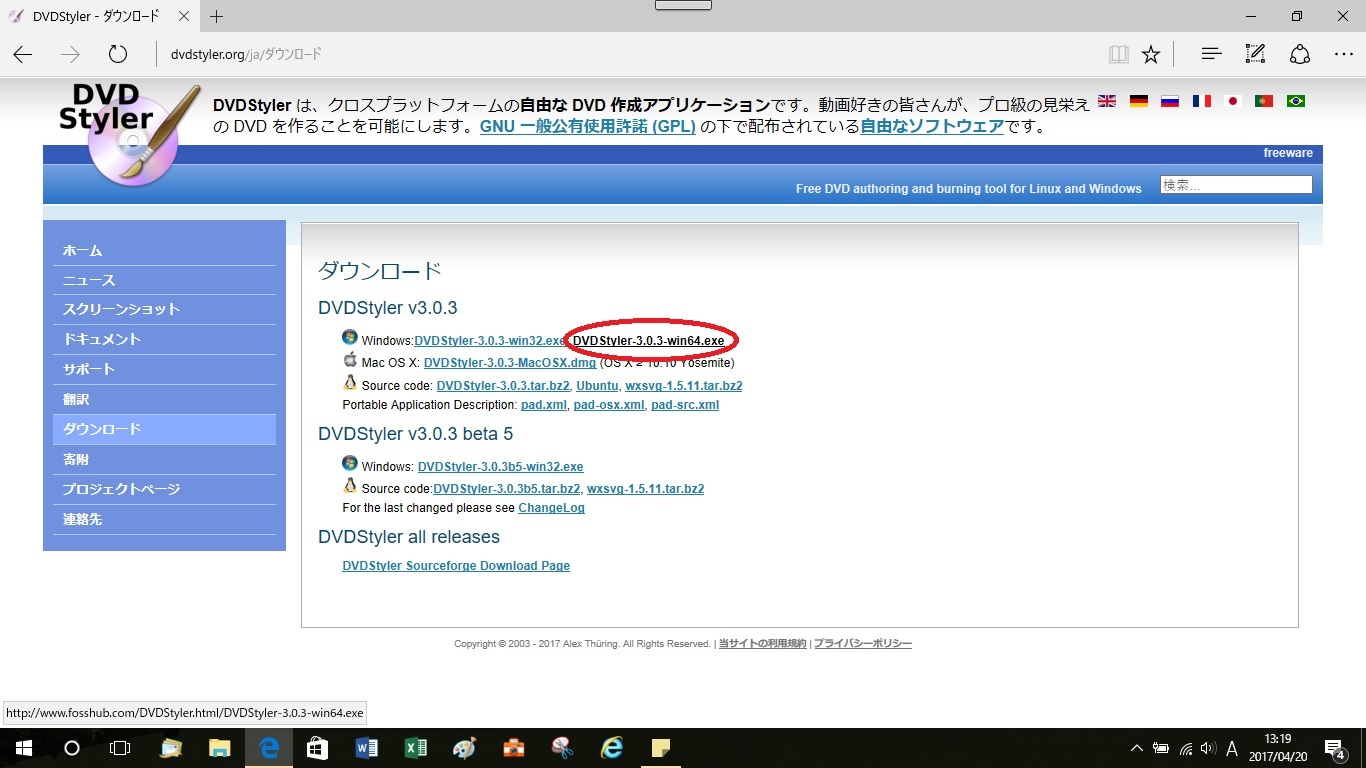Open 当サイトの利用規約 footer link
This screenshot has height=768, width=1366.
tap(762, 644)
